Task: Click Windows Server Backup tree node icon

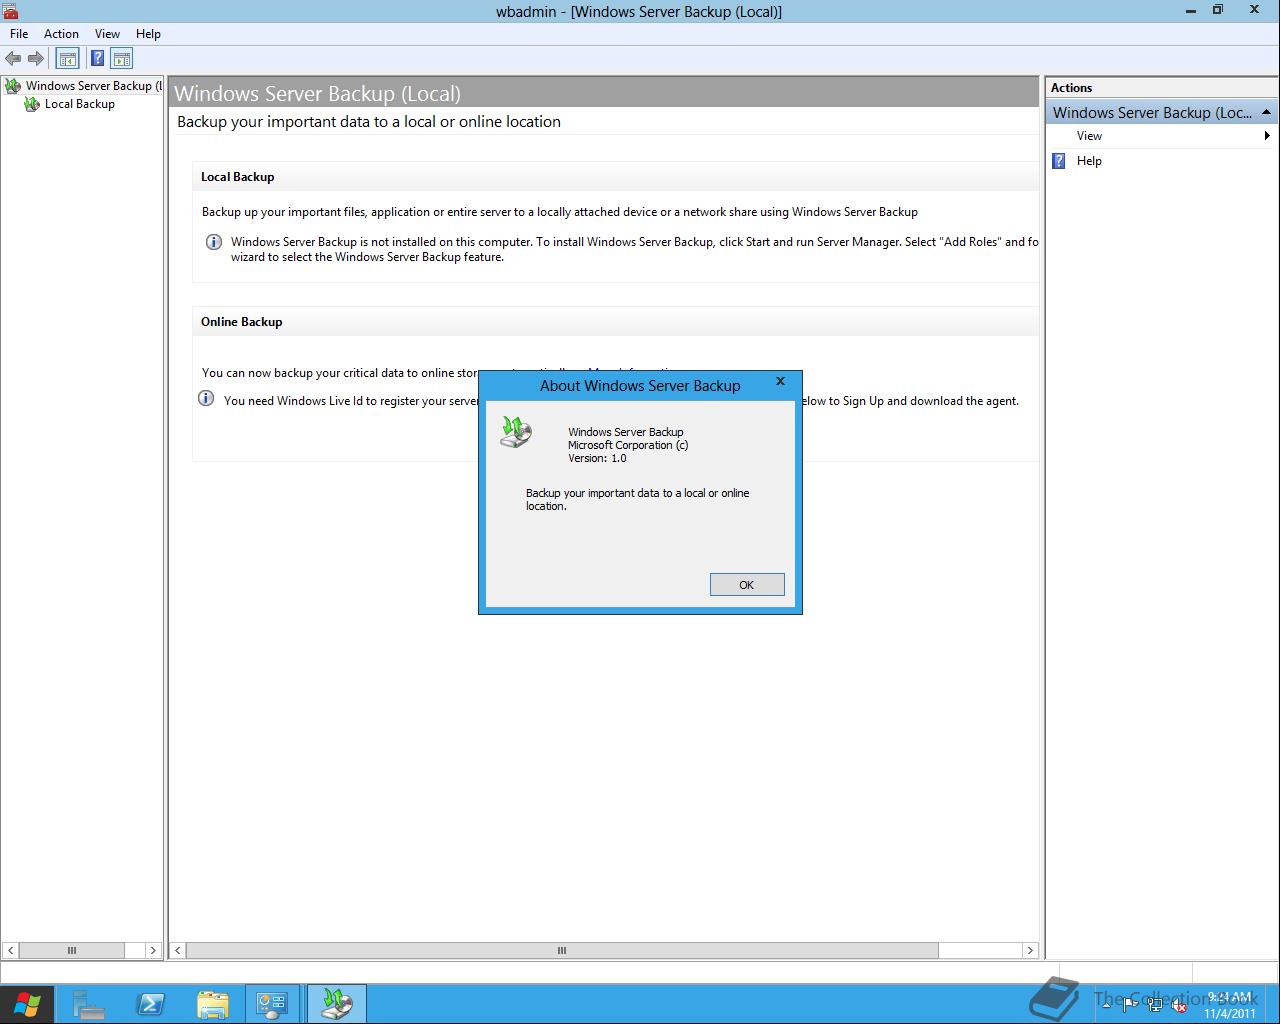Action: click(x=13, y=86)
